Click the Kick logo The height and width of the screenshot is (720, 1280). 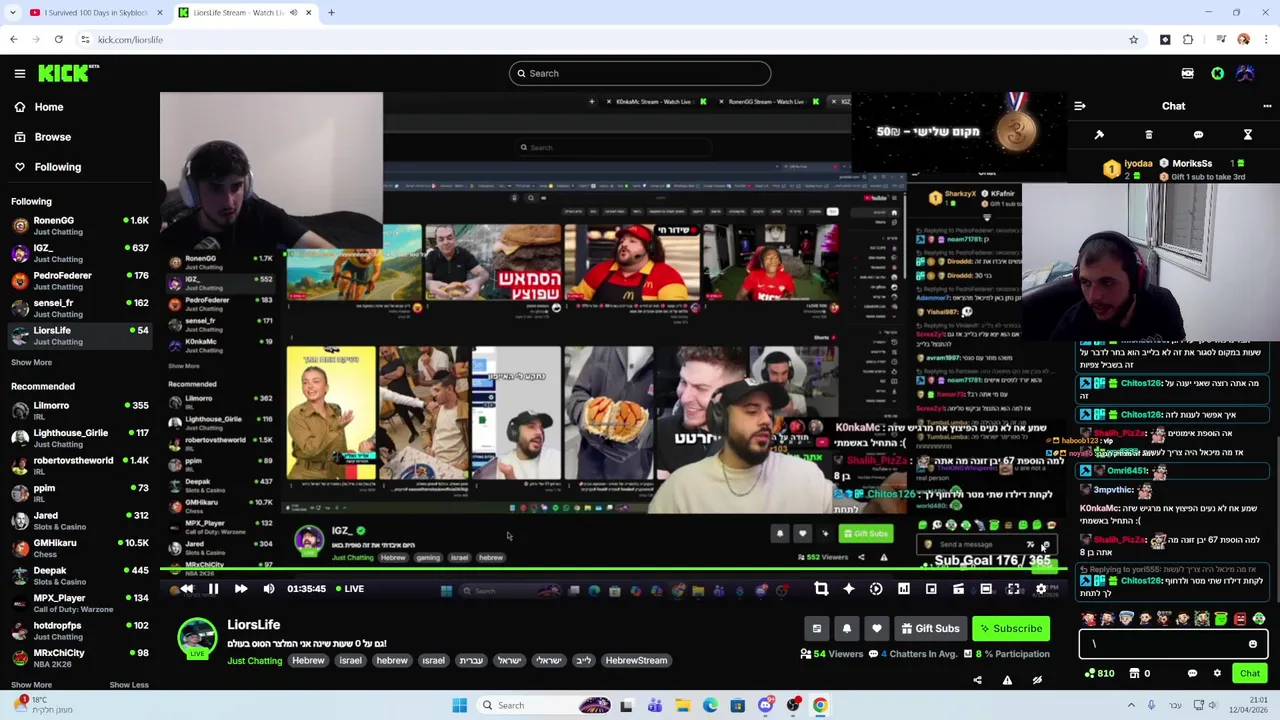click(68, 73)
